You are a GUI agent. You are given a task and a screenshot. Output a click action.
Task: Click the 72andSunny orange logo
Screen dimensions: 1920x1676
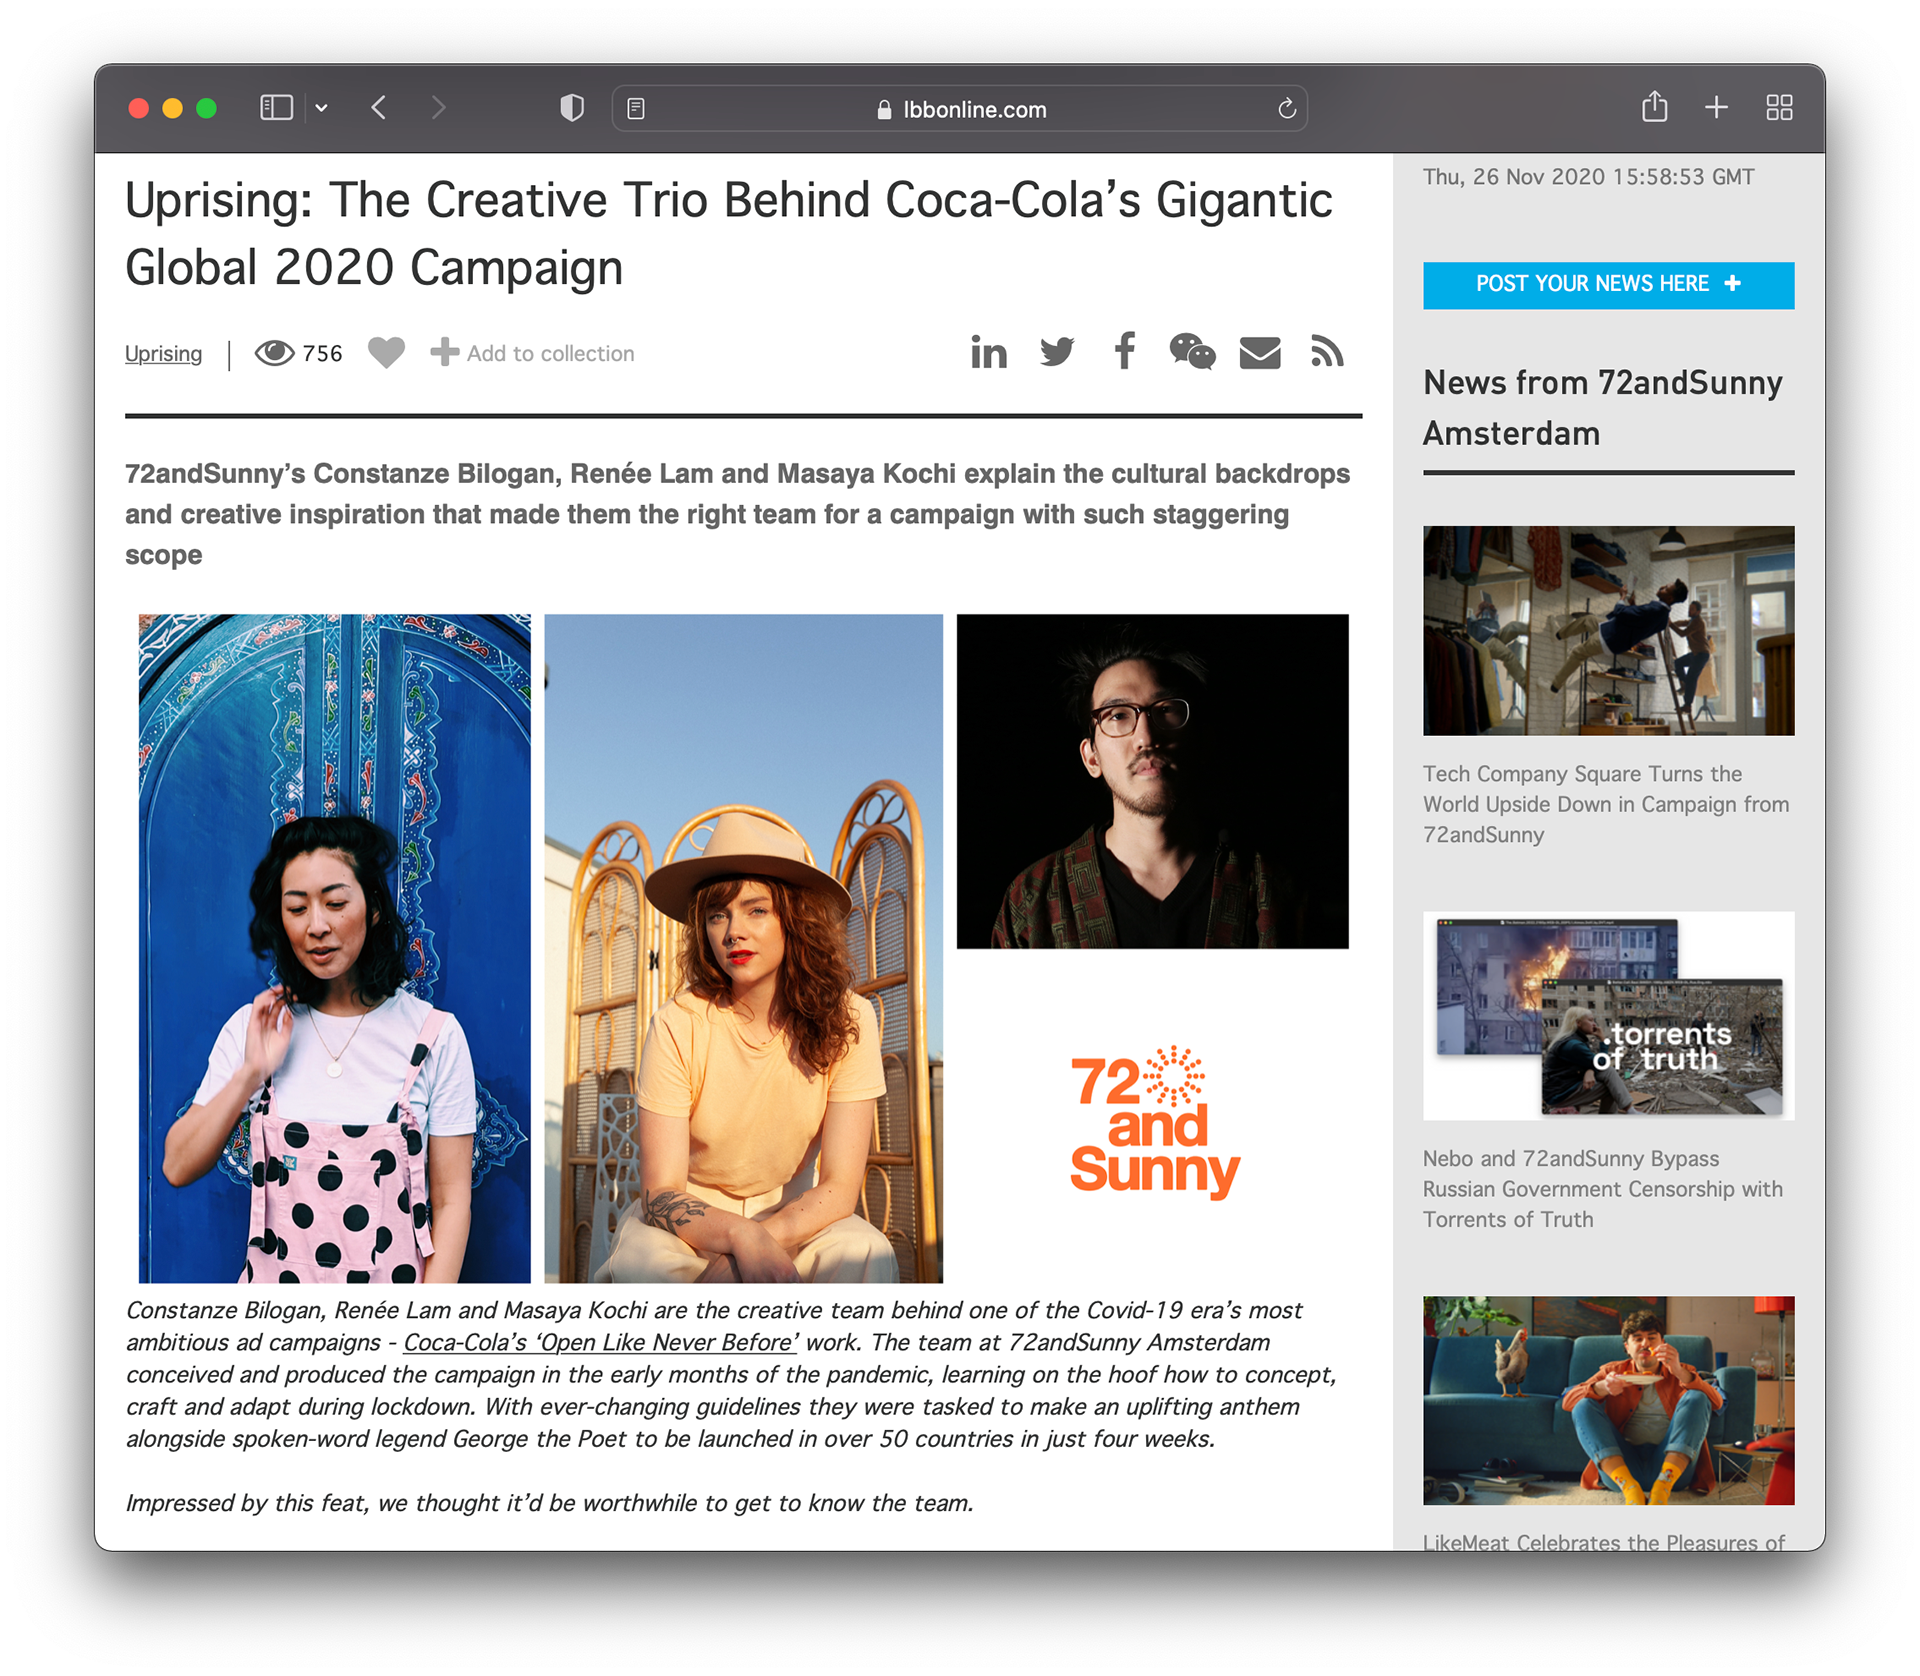point(1154,1123)
